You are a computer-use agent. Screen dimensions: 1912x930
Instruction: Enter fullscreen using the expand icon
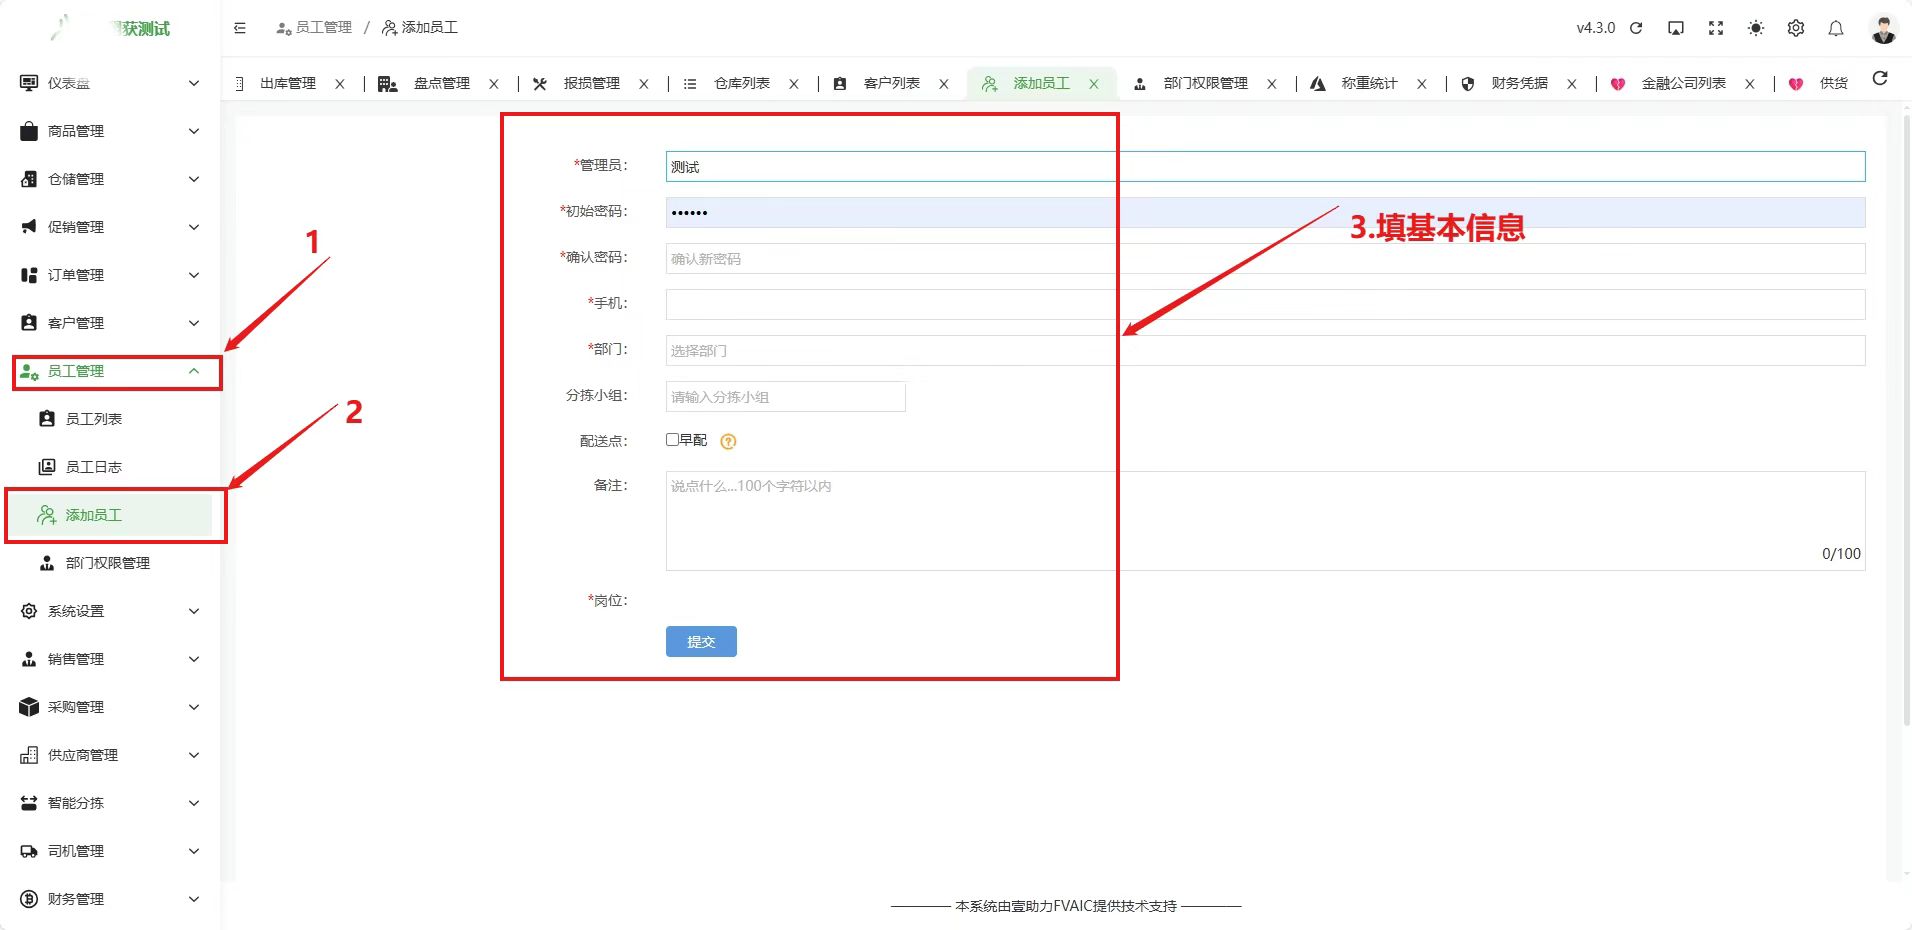click(1715, 28)
